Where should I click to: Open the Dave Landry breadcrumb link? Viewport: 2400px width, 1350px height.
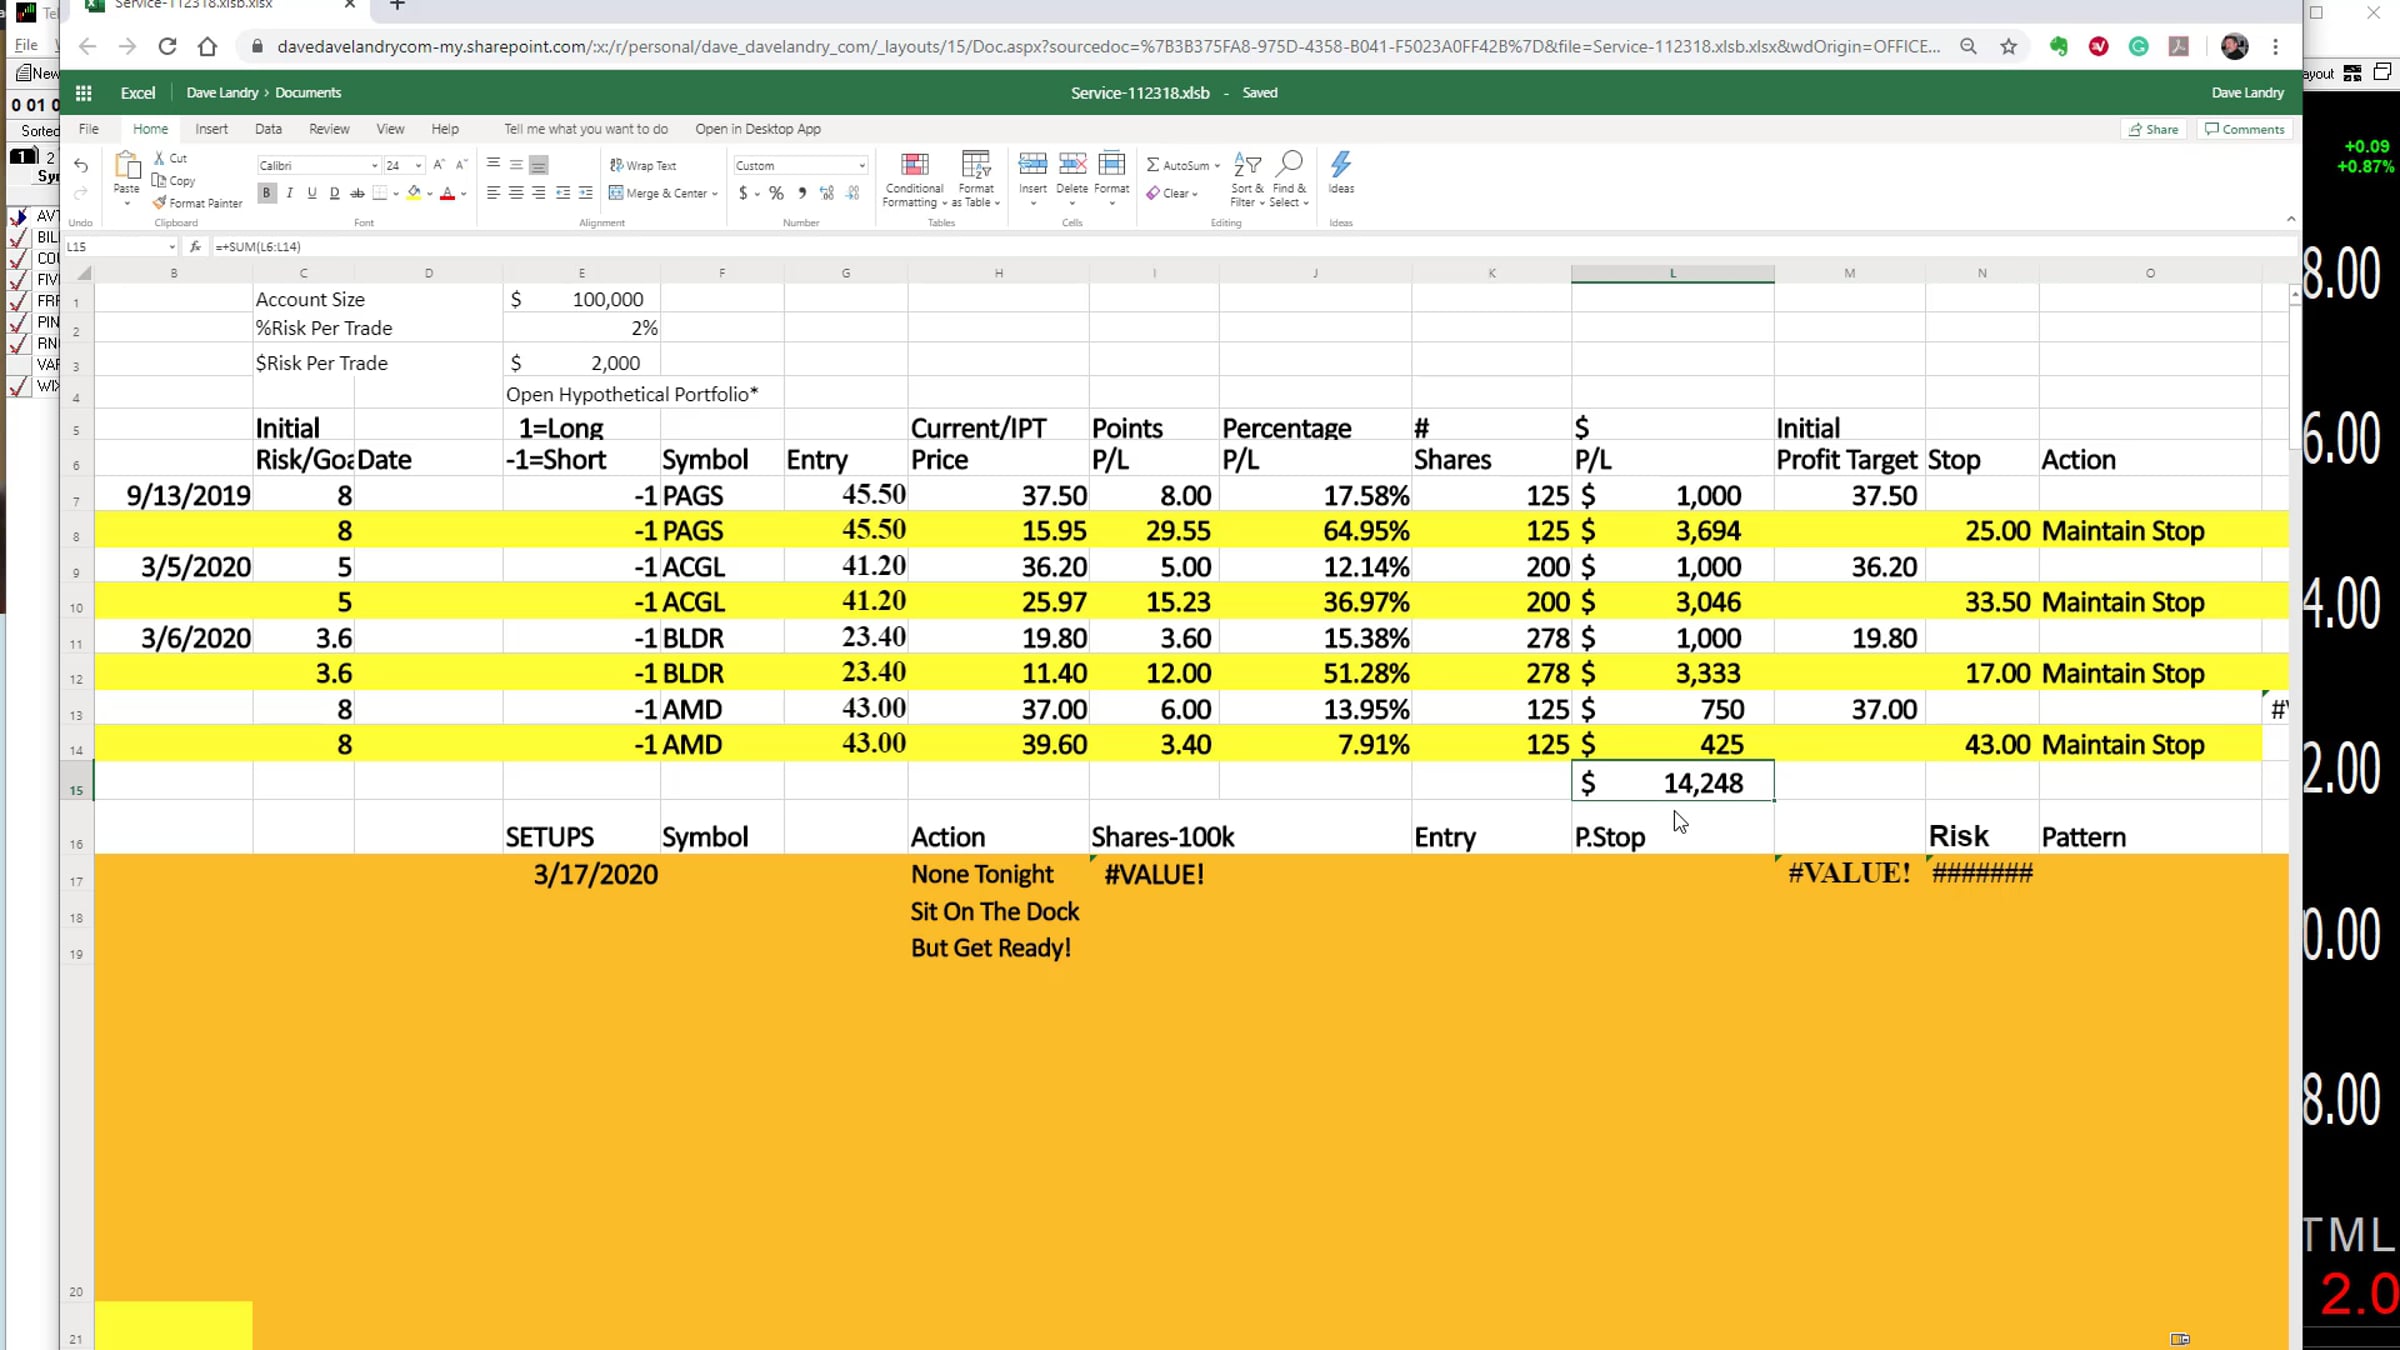[222, 93]
